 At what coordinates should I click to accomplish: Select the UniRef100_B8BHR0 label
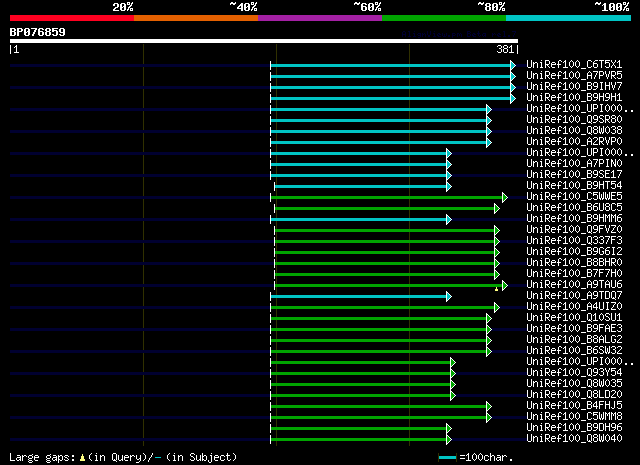pos(574,263)
